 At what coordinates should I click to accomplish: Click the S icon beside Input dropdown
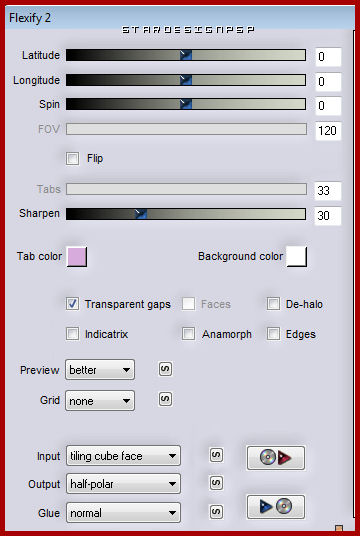pyautogui.click(x=216, y=455)
